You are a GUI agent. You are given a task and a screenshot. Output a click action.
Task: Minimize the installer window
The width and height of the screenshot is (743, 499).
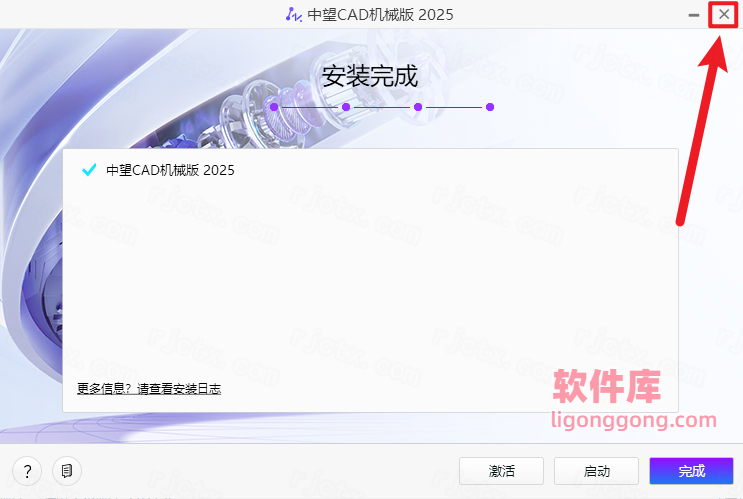(x=694, y=15)
